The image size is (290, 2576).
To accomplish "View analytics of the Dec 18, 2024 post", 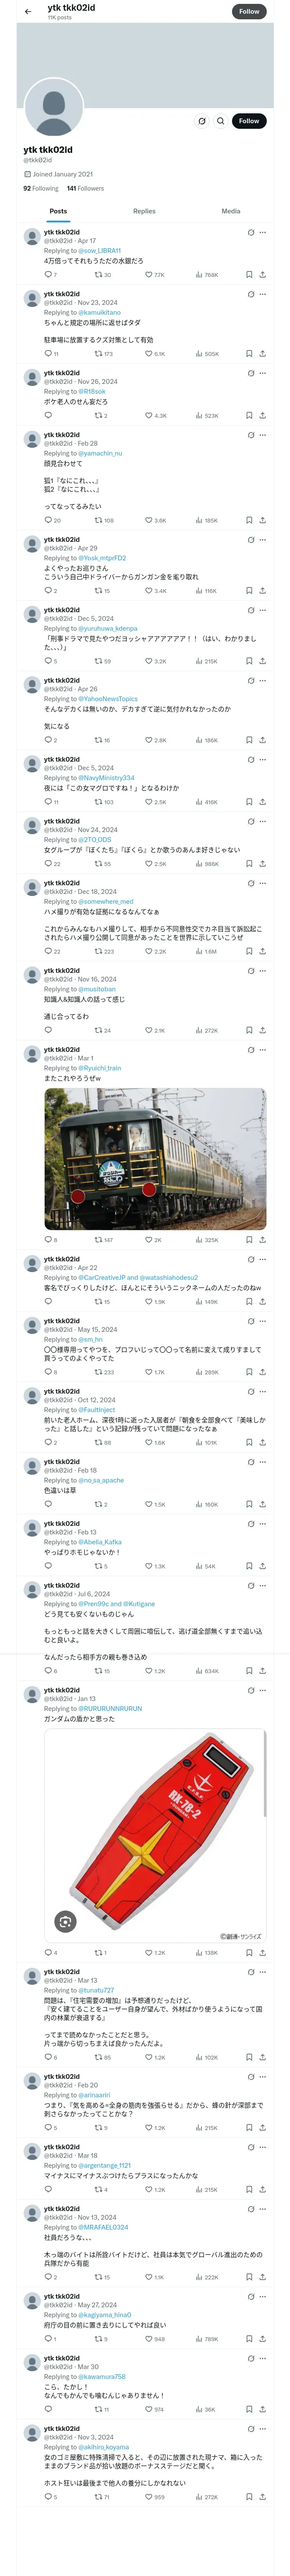I will (206, 951).
